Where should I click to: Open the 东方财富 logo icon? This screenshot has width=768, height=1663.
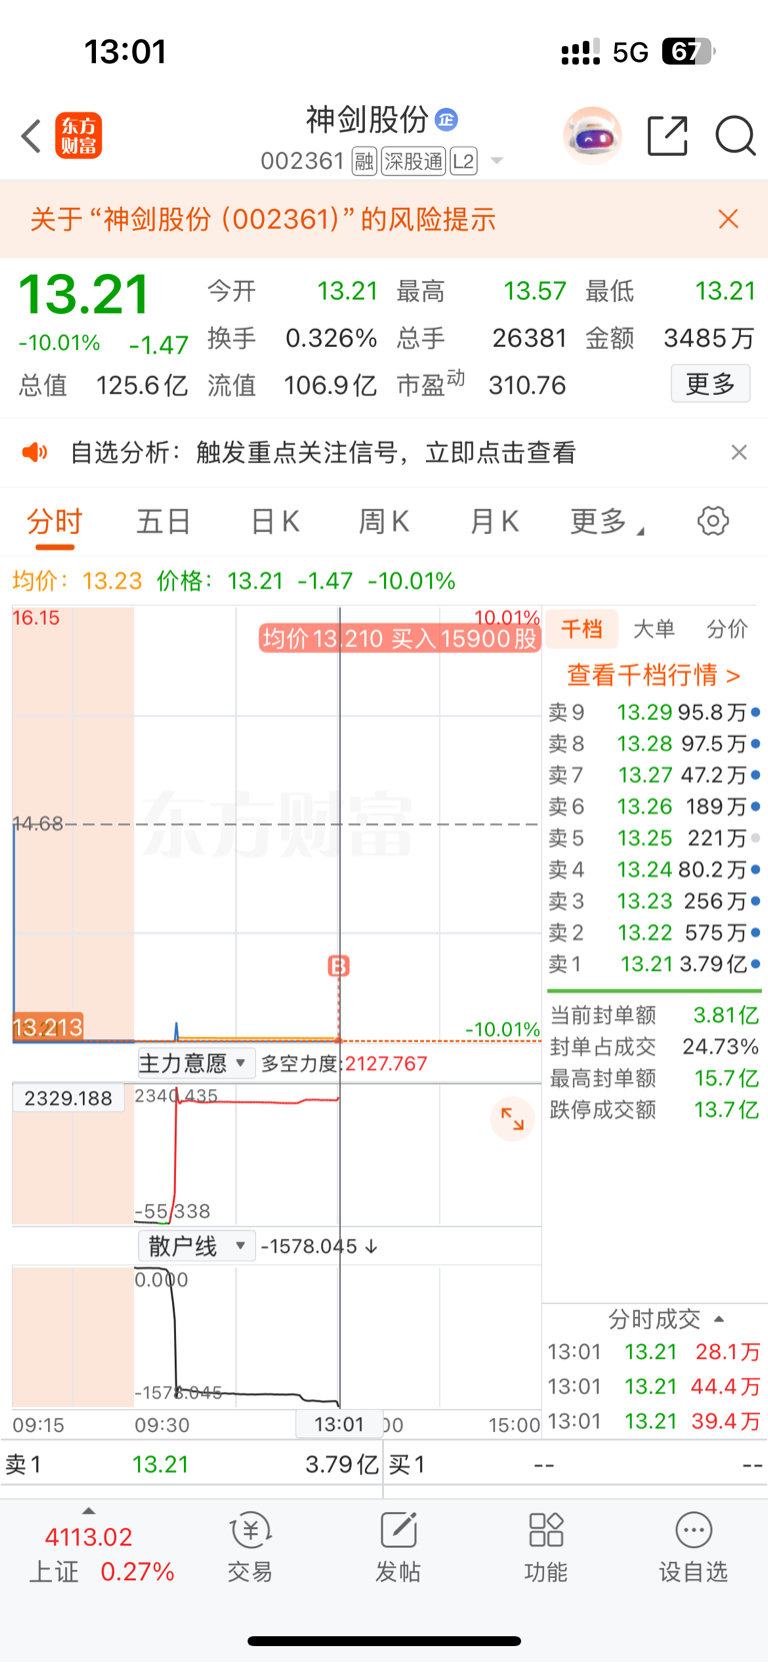coord(78,136)
